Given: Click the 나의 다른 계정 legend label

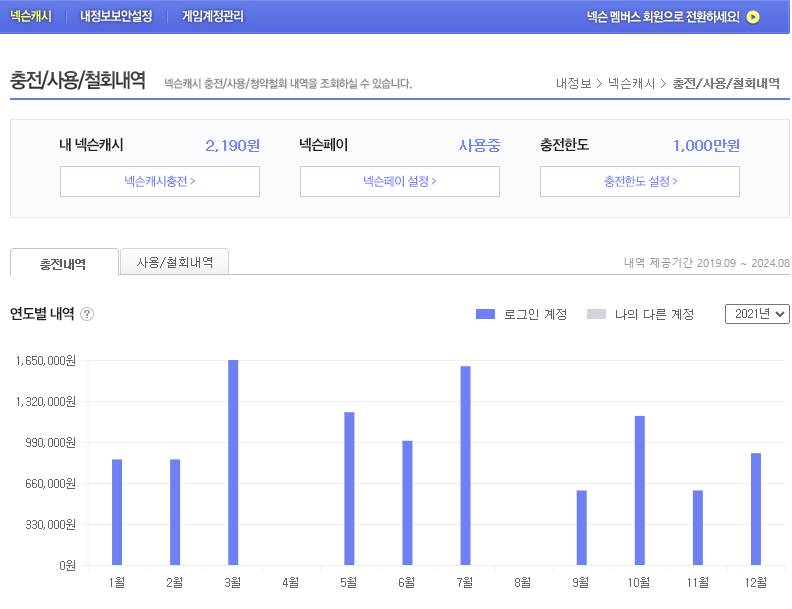Looking at the screenshot, I should point(654,314).
